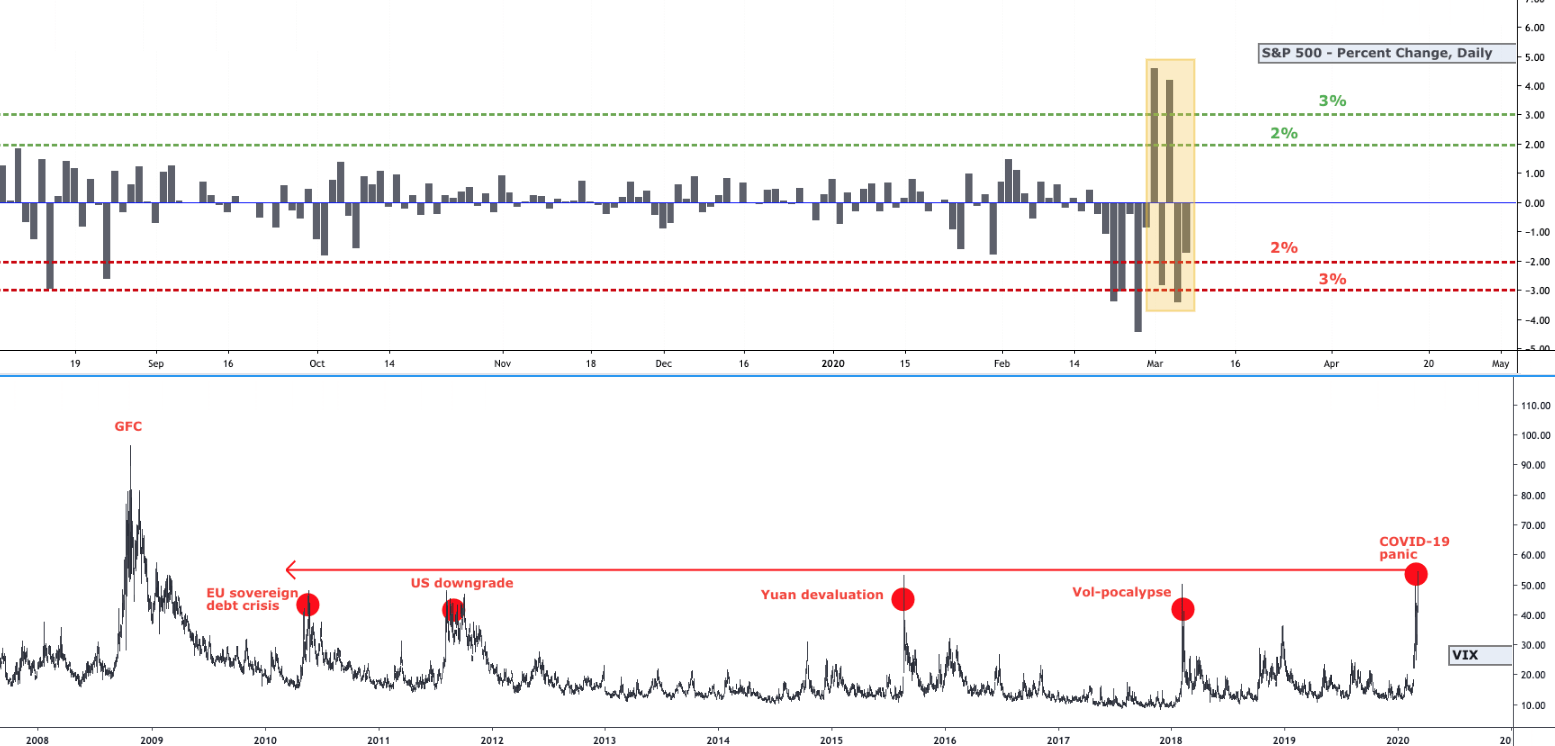Click the deepest down bar just before March
1555x746 pixels.
pos(1138,267)
